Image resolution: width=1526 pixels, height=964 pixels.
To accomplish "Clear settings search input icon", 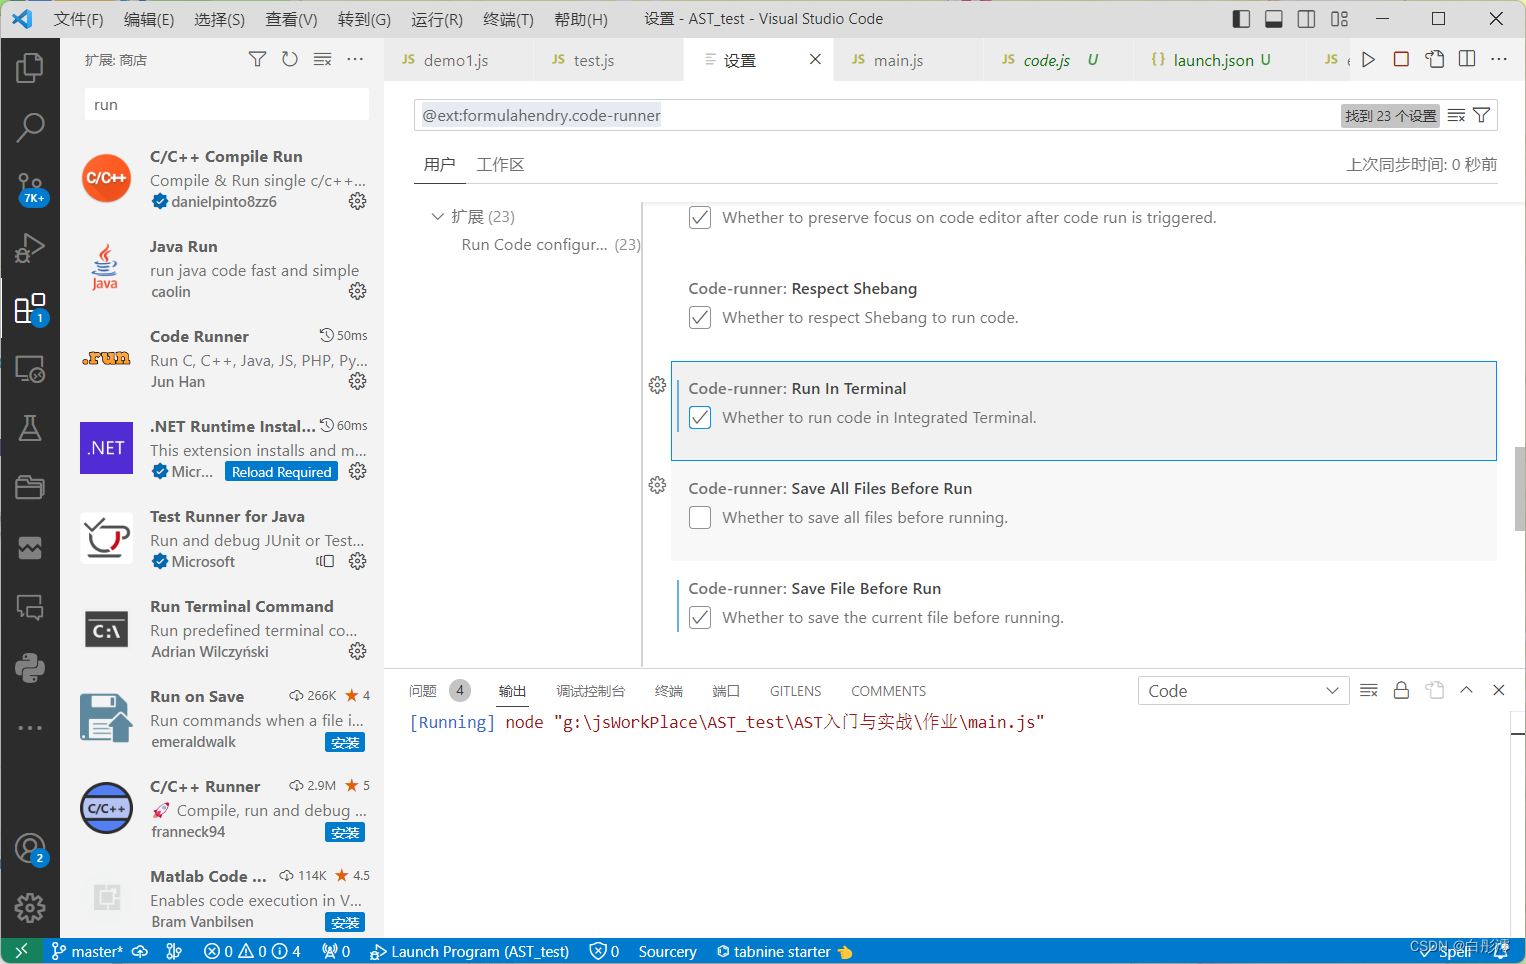I will (1456, 116).
